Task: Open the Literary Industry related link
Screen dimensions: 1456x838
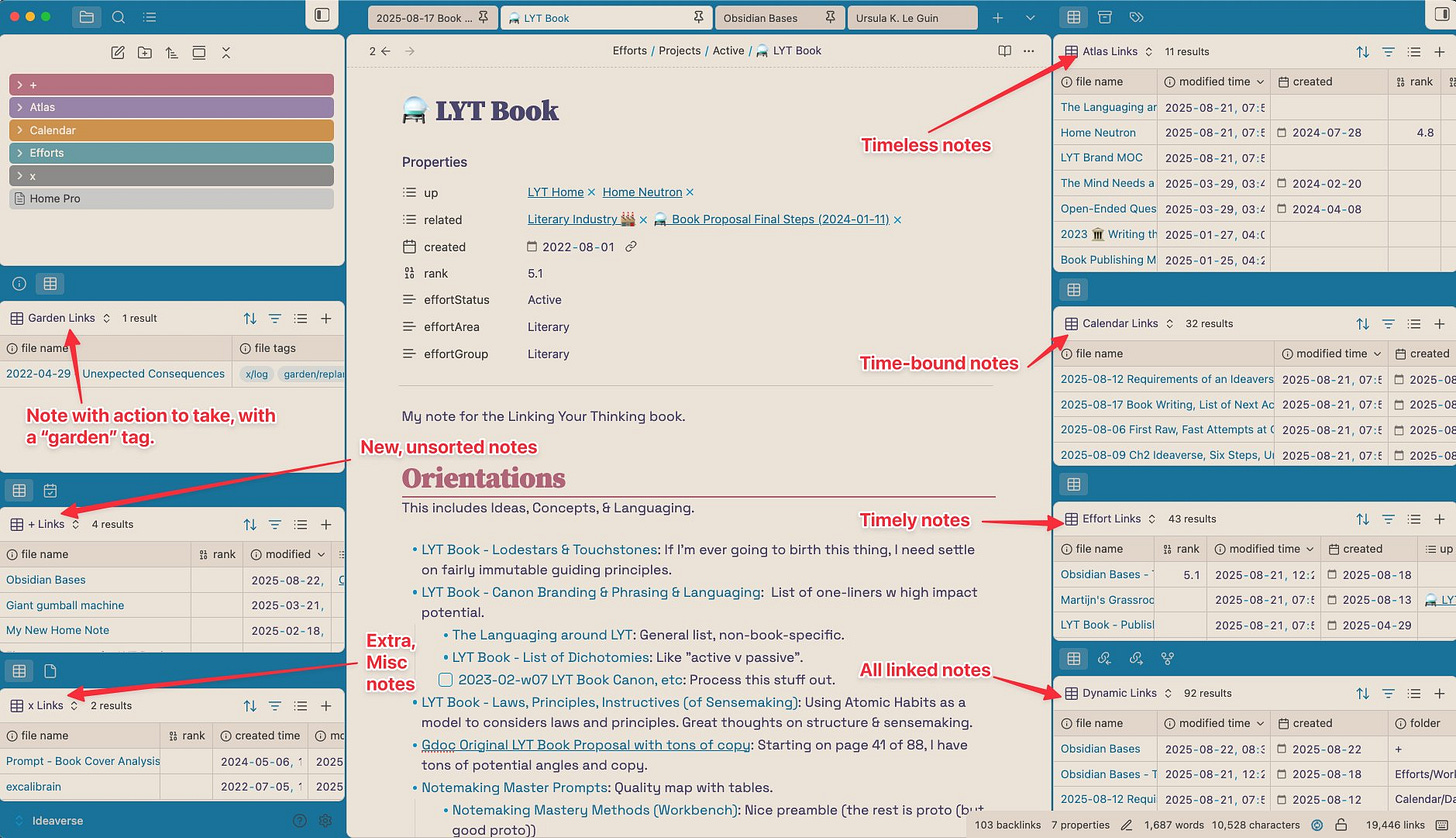Action: click(x=582, y=219)
